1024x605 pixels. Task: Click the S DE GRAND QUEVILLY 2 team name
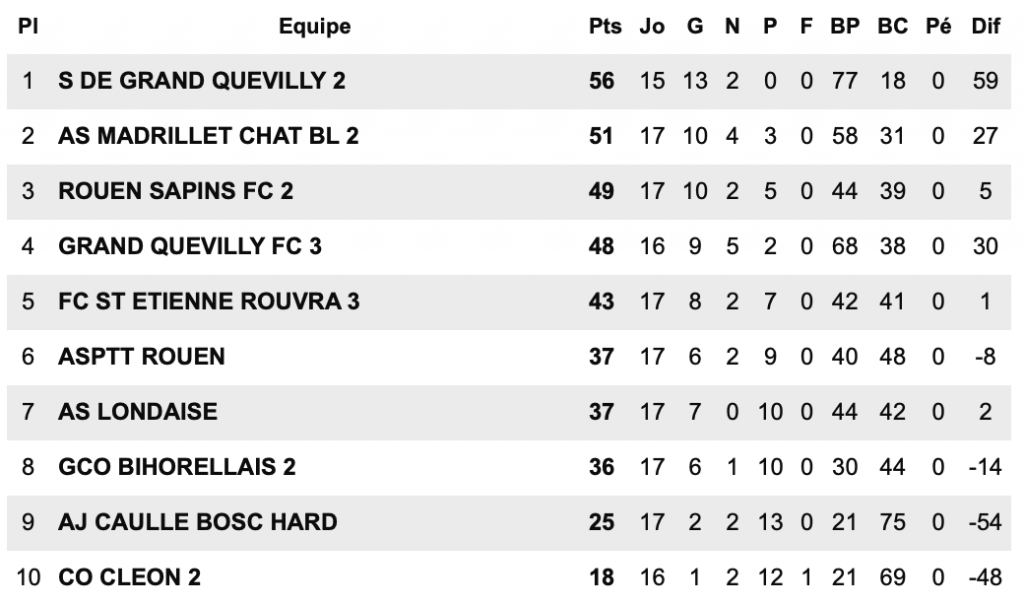point(202,81)
